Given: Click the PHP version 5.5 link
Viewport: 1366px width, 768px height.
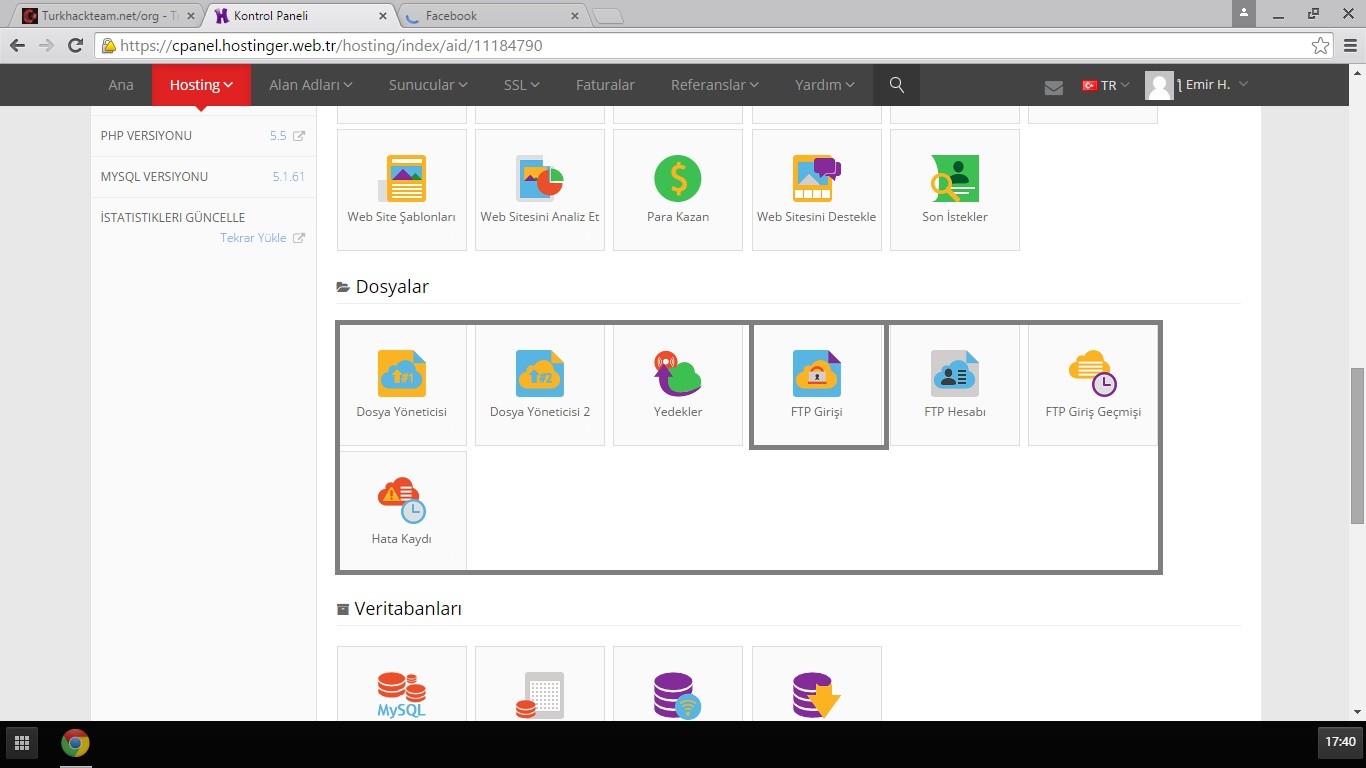Looking at the screenshot, I should 278,136.
